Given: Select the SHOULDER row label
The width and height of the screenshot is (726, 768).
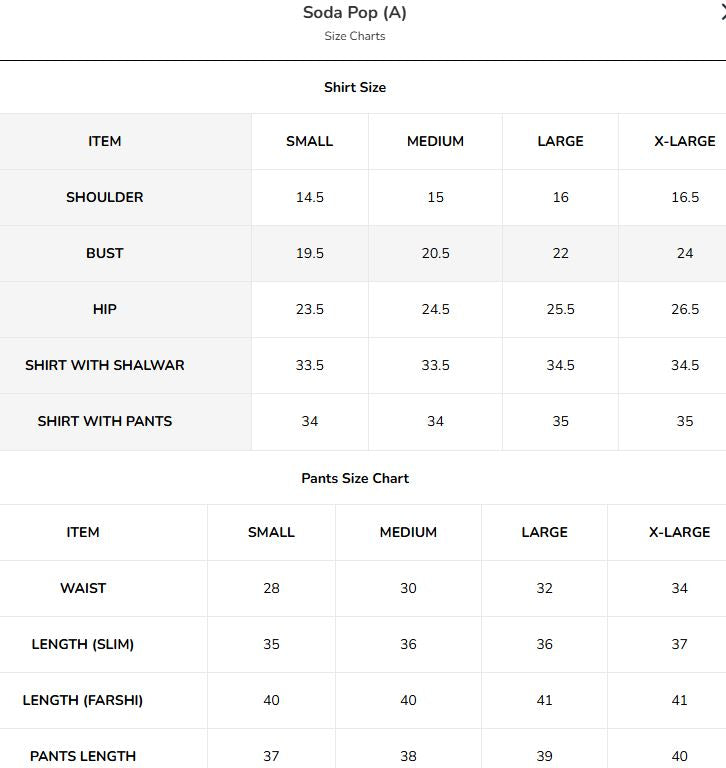Looking at the screenshot, I should click(x=104, y=197).
